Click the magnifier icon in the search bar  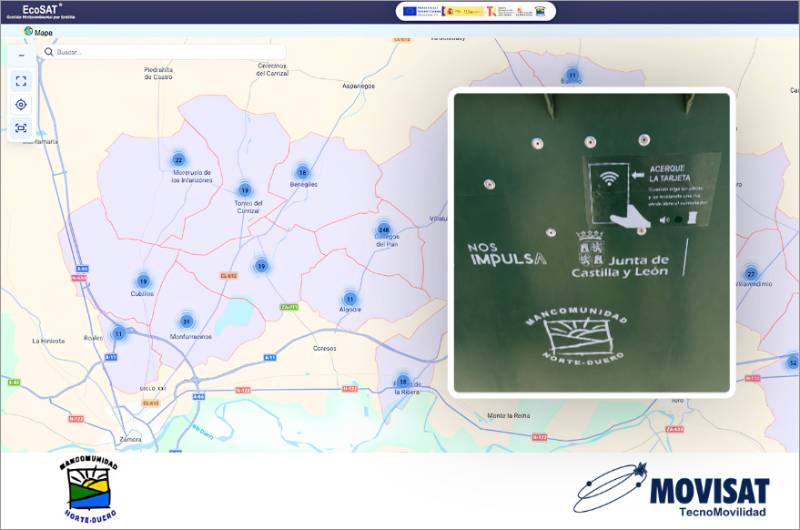pos(48,52)
